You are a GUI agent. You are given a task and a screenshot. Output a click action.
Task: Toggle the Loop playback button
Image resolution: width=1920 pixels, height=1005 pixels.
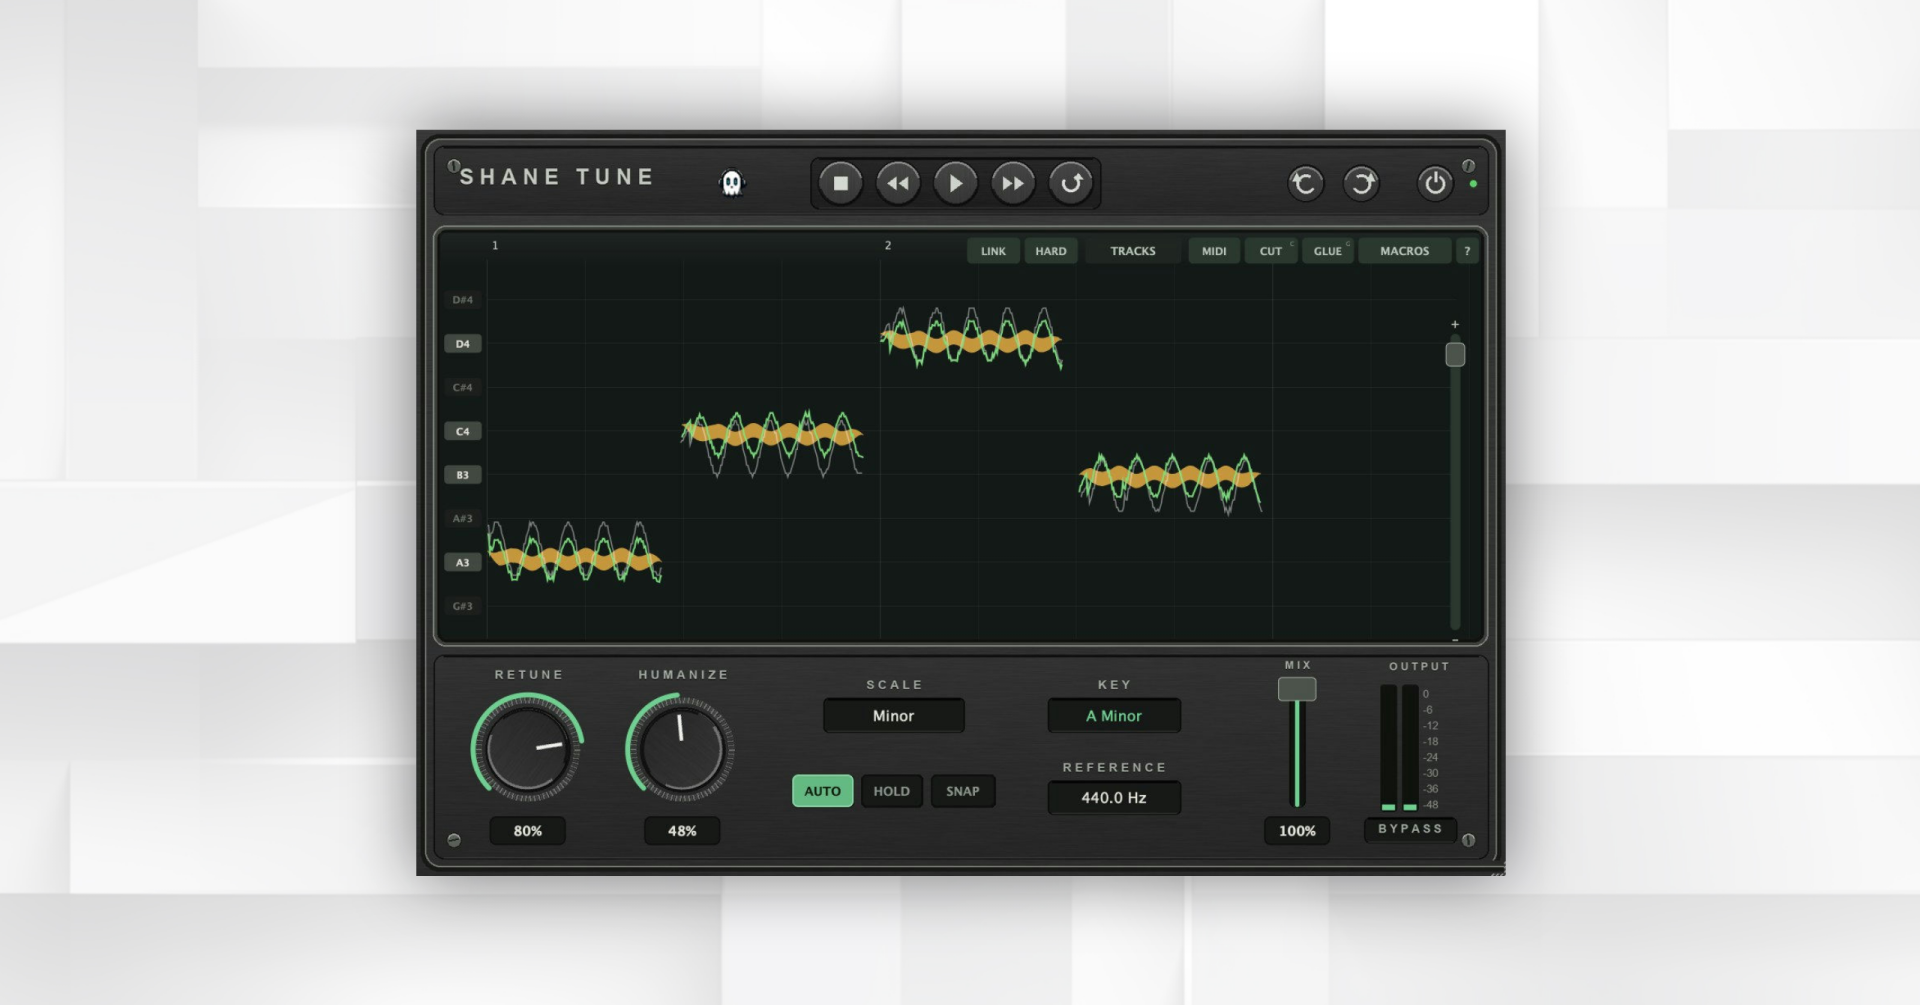pos(1071,183)
